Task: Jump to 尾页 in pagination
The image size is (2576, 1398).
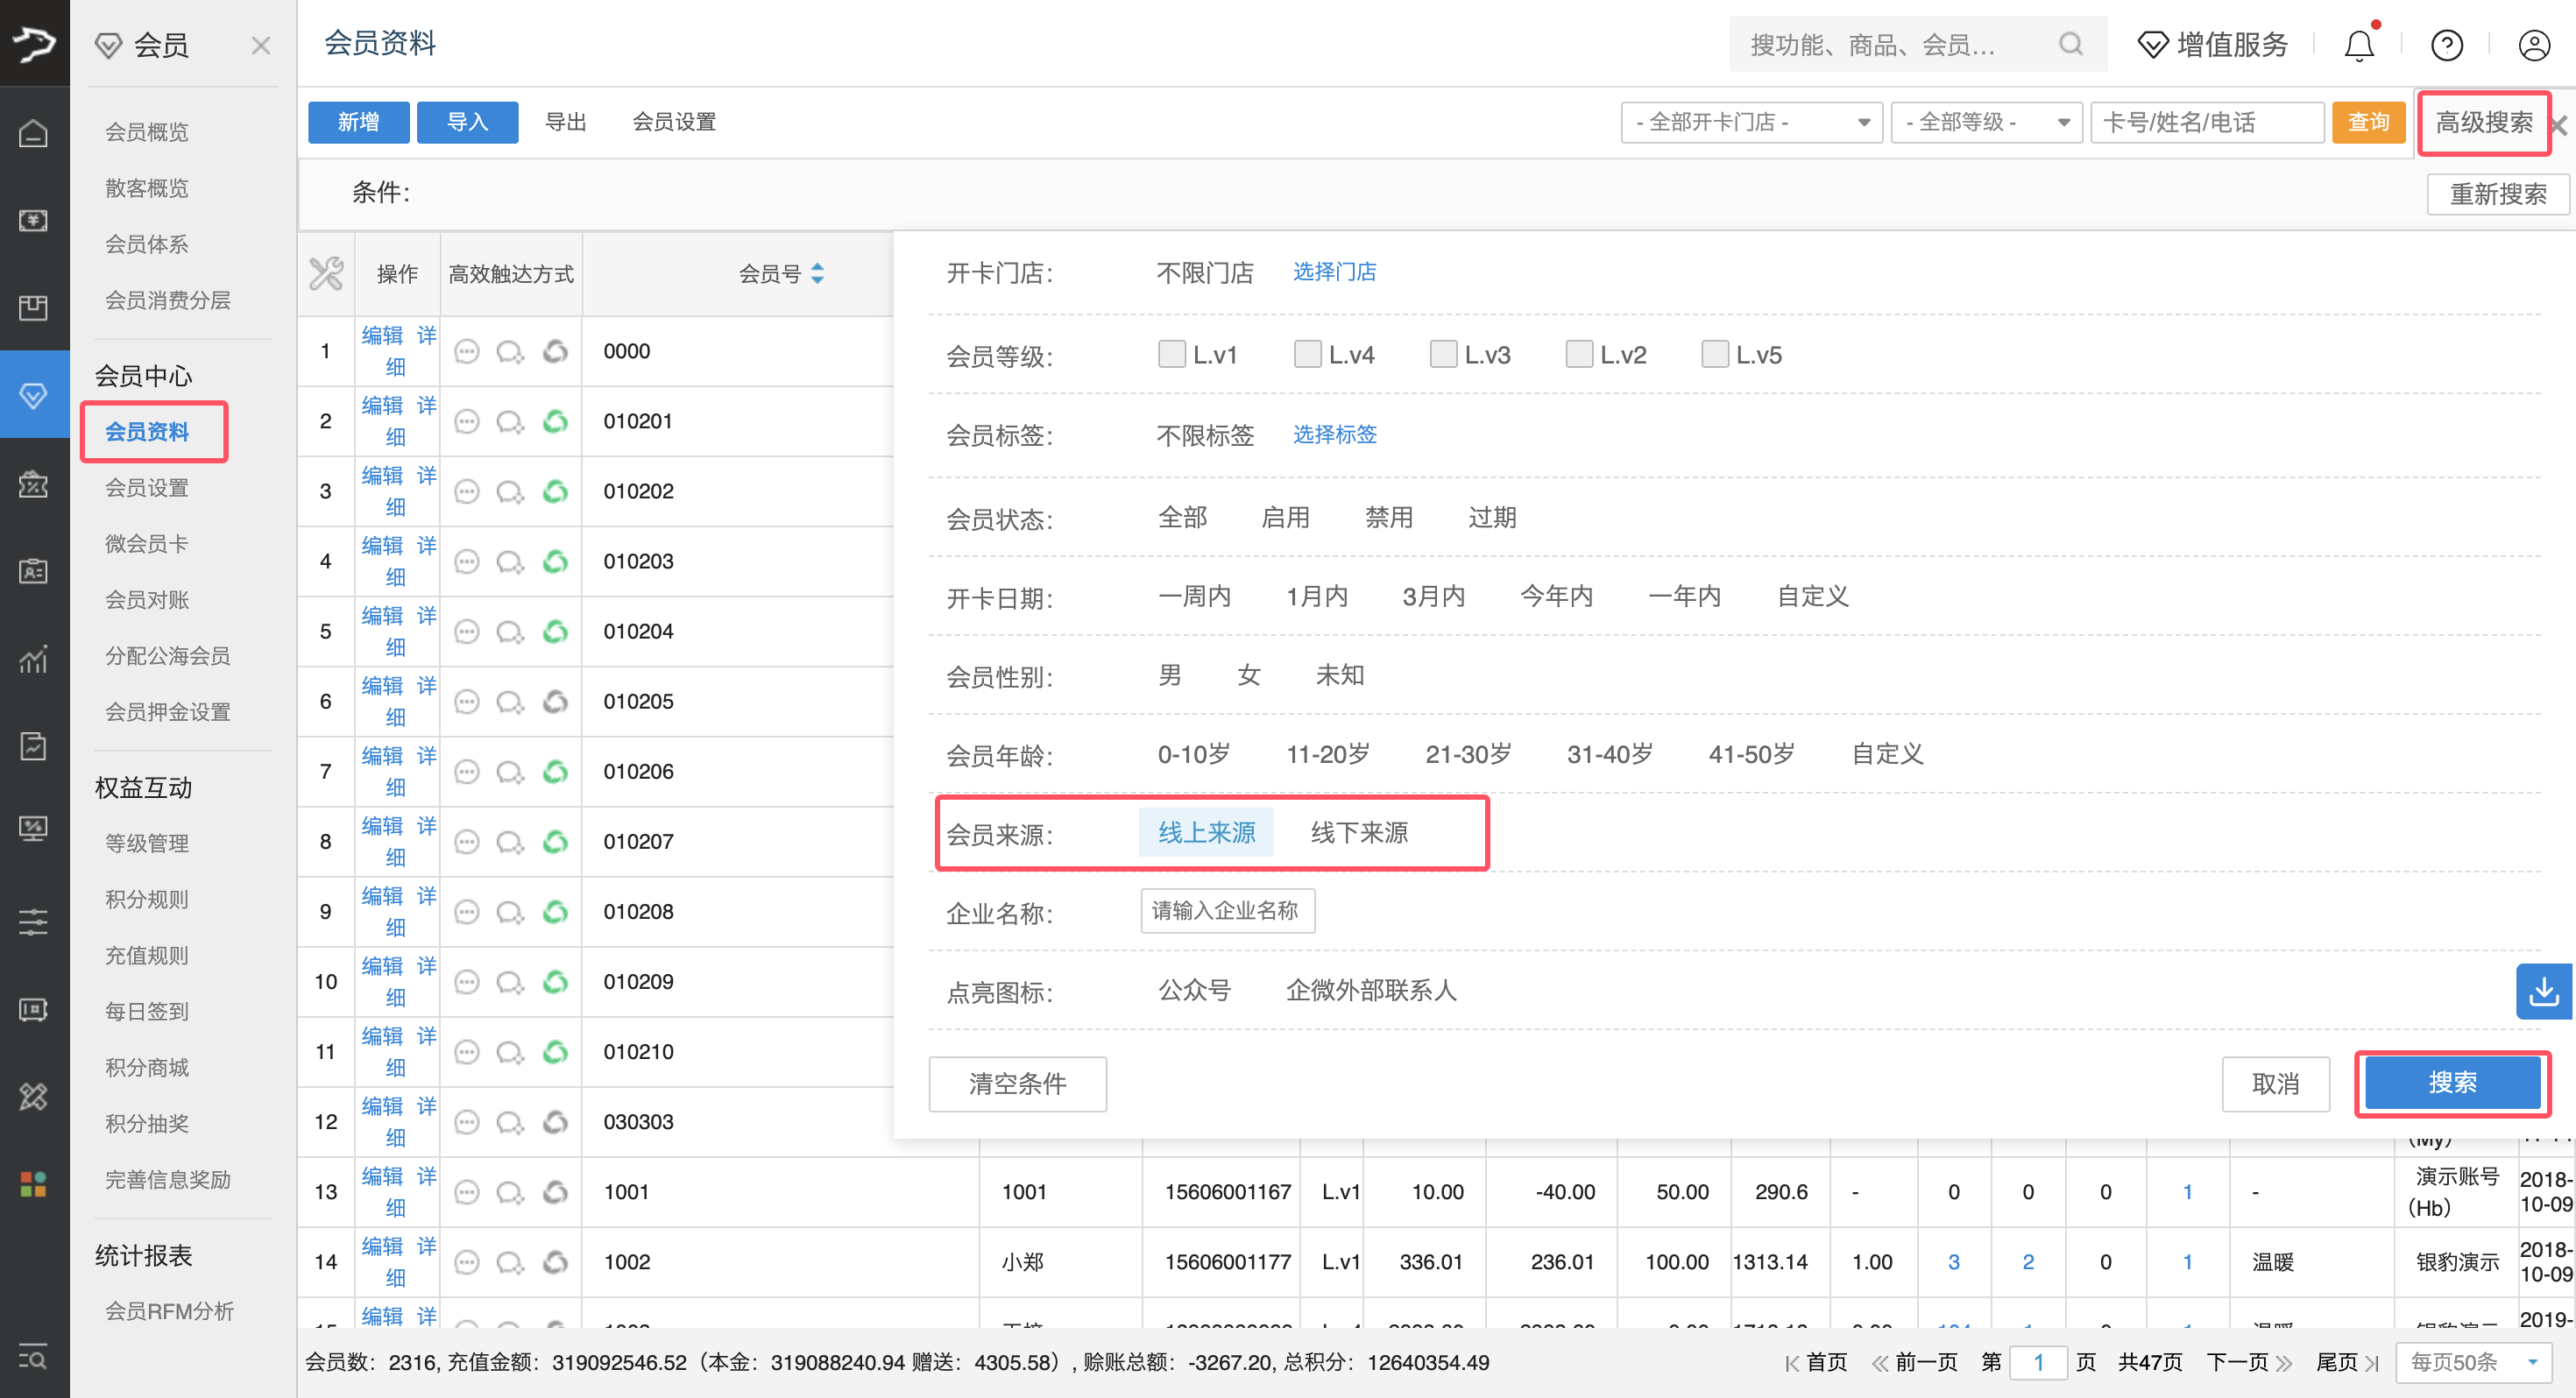Action: (x=2346, y=1362)
